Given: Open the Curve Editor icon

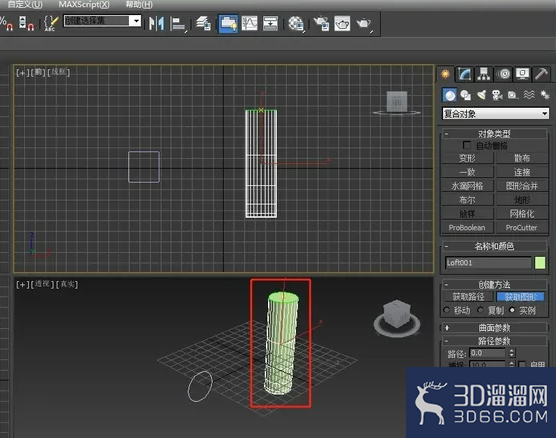Looking at the screenshot, I should coord(249,24).
